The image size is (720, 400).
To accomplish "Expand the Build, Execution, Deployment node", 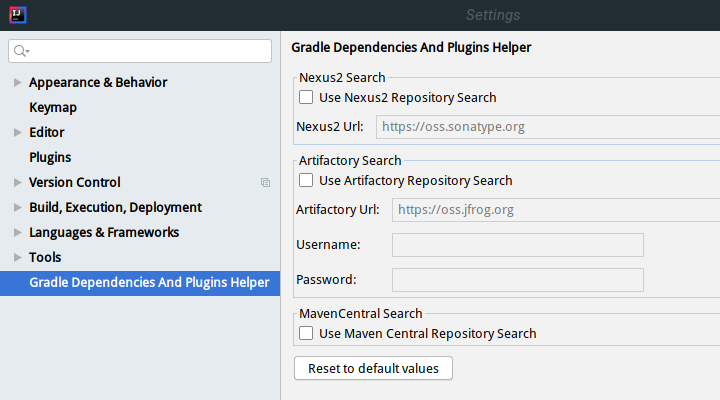I will [x=17, y=208].
